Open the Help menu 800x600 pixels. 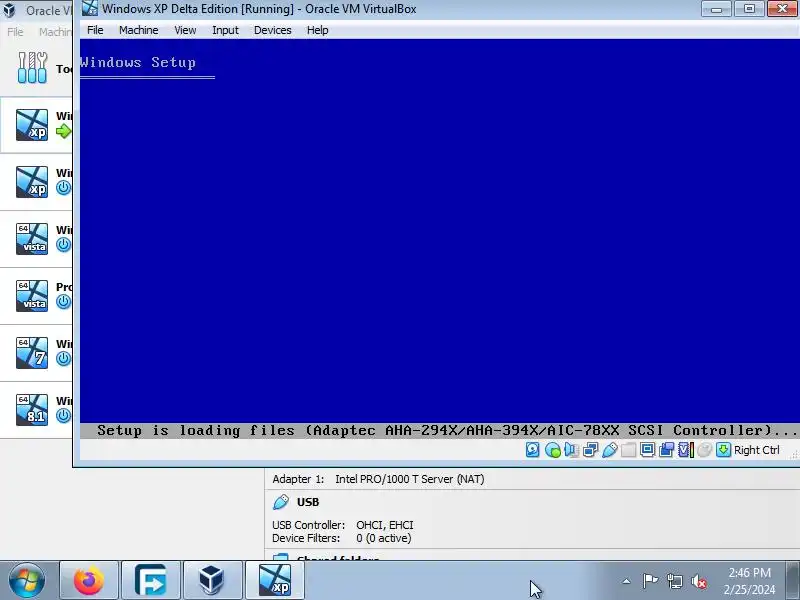click(x=317, y=30)
